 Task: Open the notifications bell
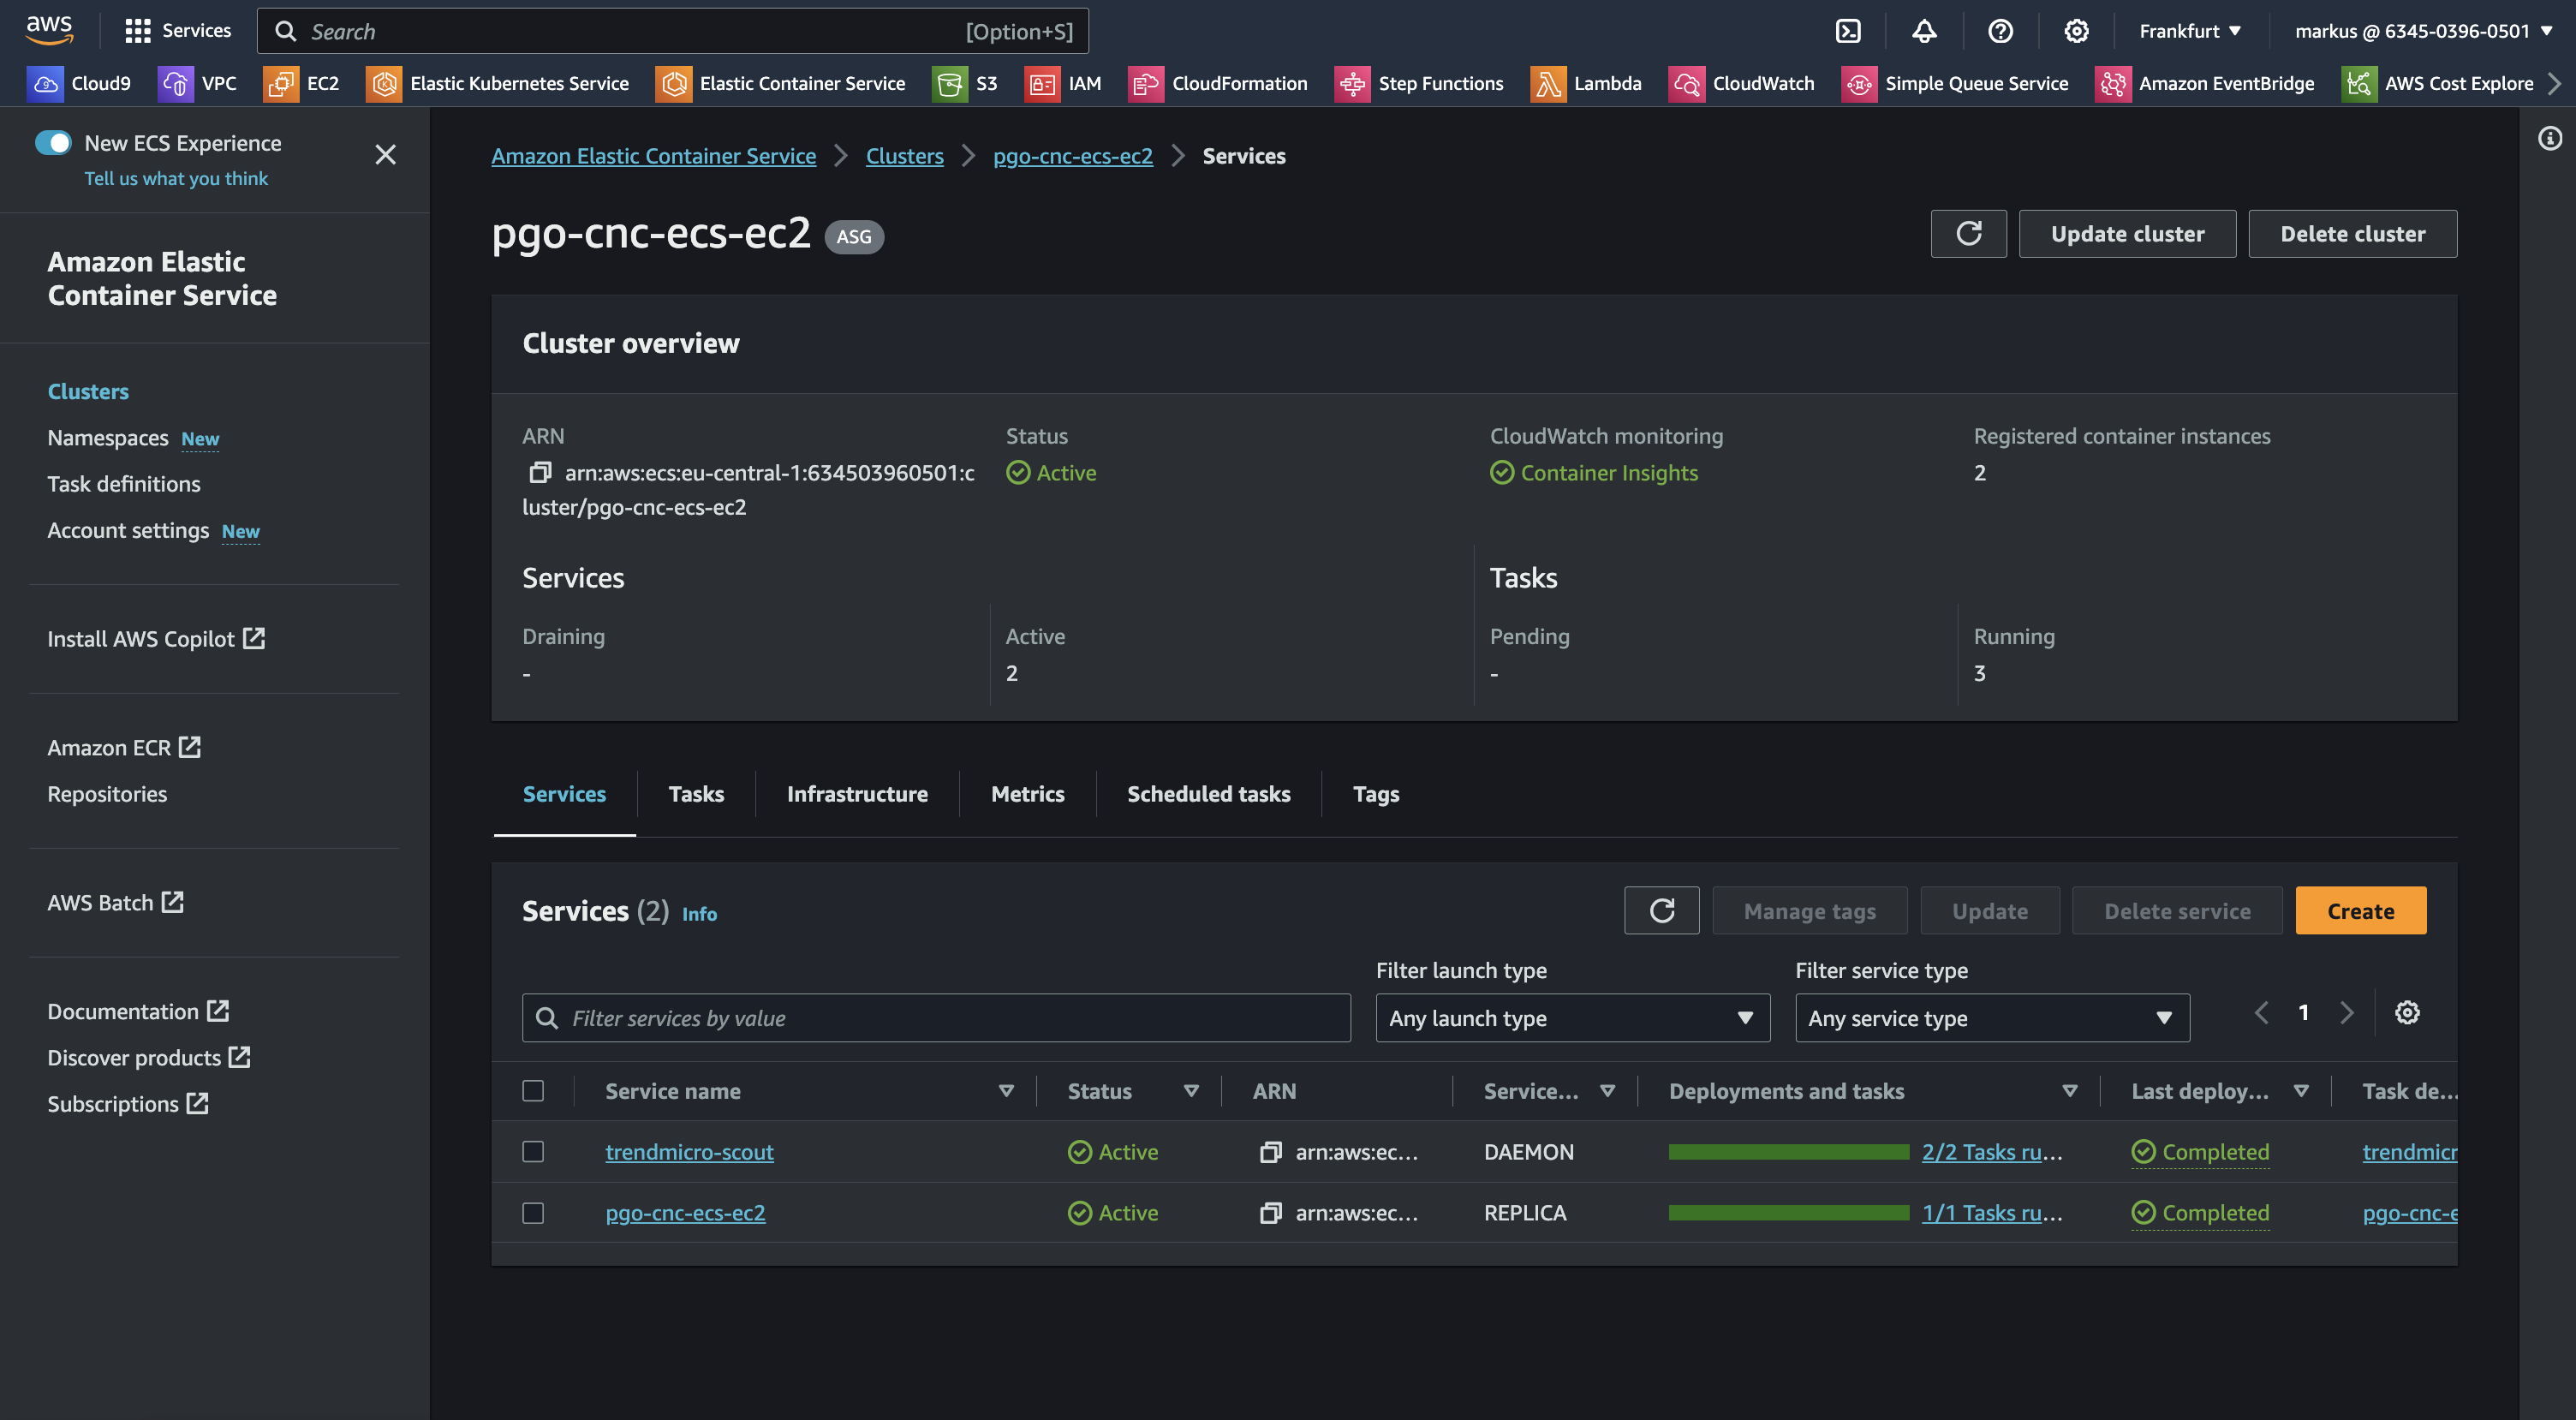pos(1924,31)
